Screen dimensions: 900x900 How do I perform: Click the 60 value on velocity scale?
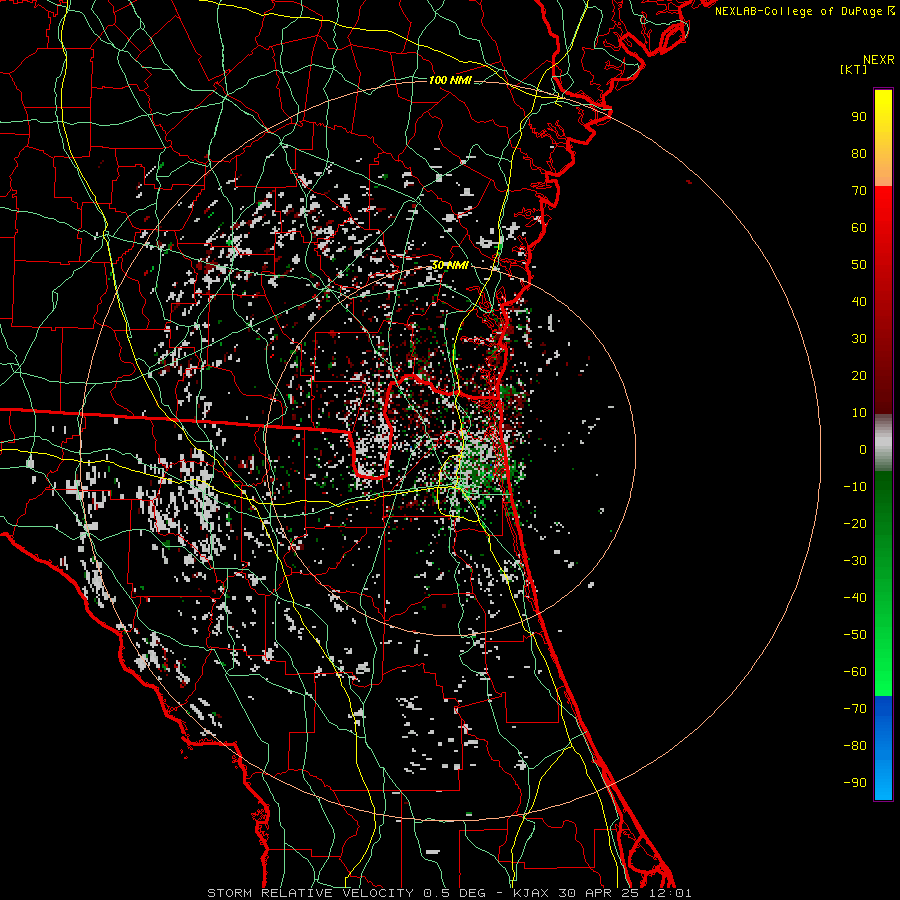(859, 227)
